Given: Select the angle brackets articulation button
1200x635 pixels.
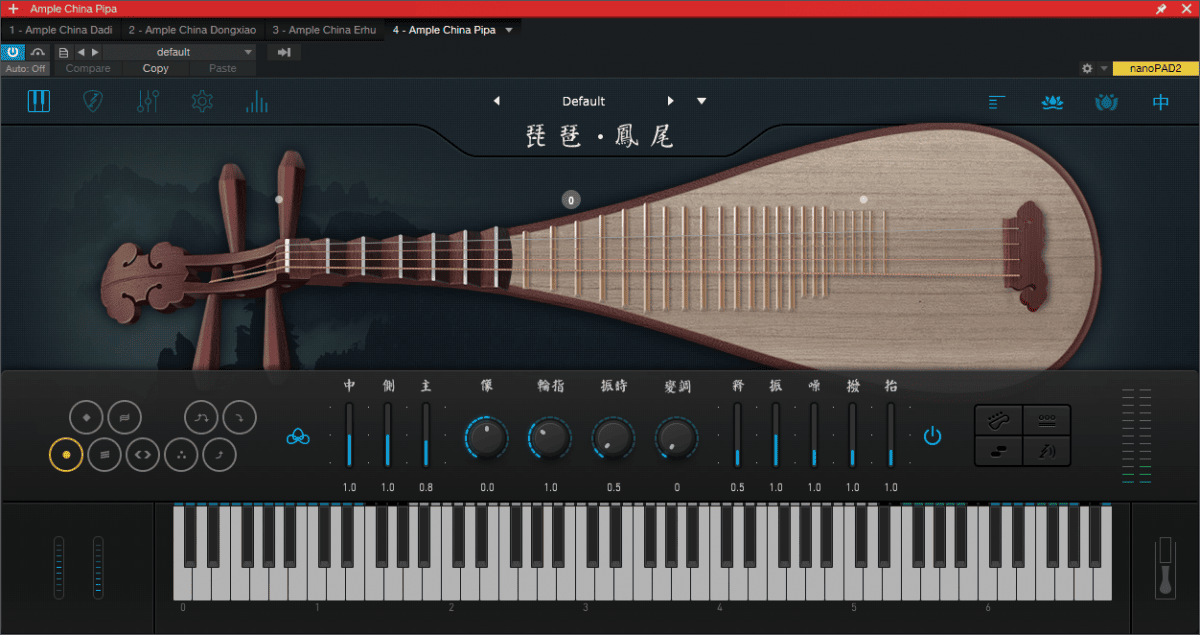Looking at the screenshot, I should (143, 454).
